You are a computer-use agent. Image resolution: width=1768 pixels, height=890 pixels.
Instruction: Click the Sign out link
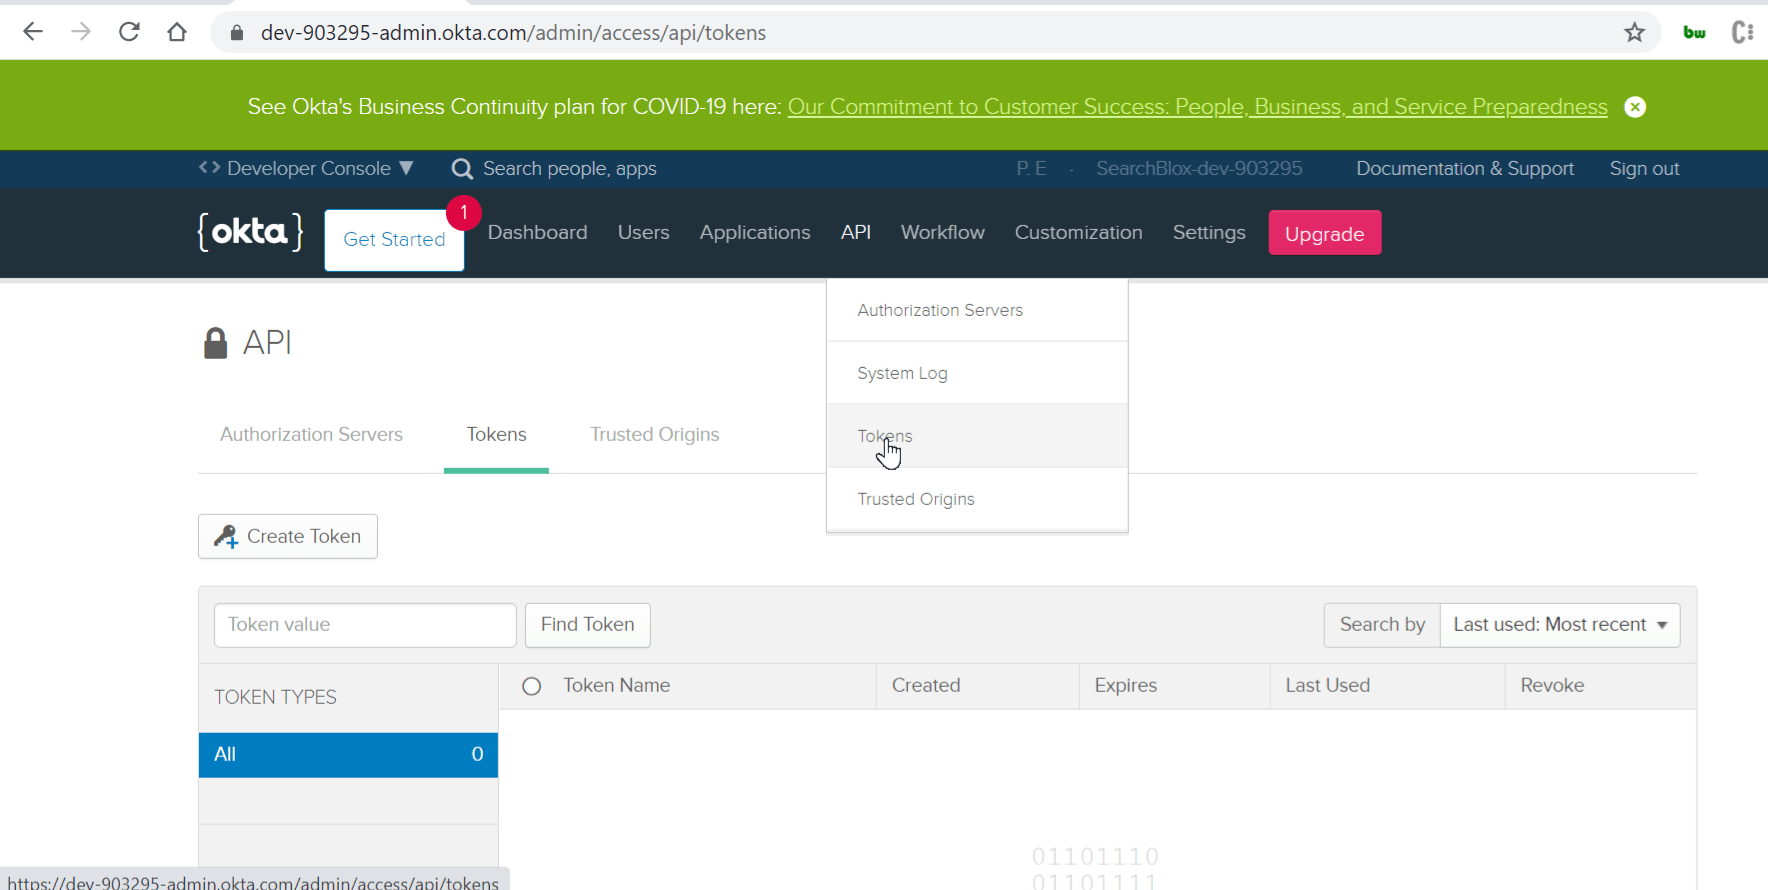(x=1644, y=169)
